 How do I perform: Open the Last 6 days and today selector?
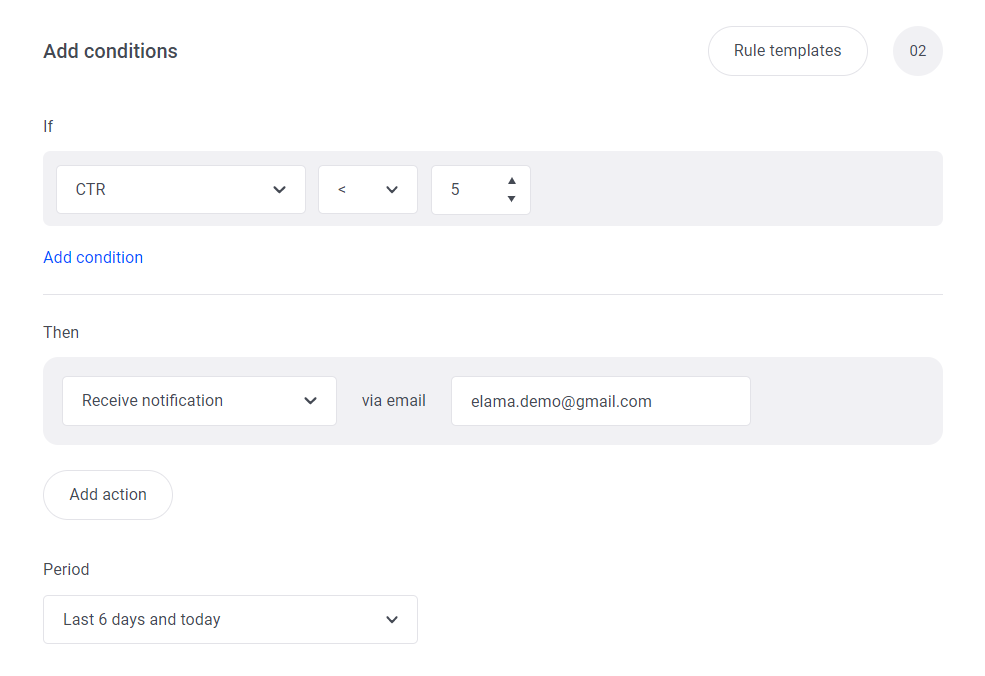tap(230, 619)
